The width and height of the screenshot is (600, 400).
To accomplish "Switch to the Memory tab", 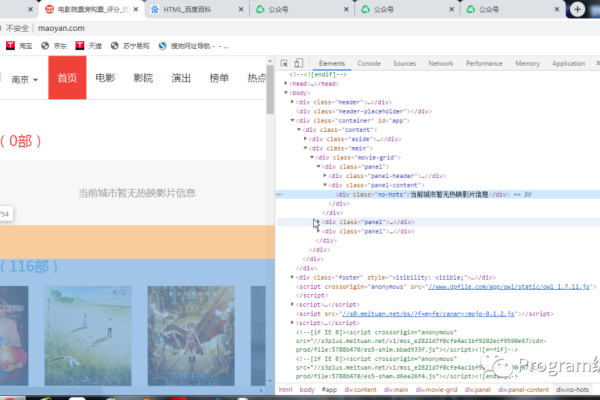I will point(527,63).
